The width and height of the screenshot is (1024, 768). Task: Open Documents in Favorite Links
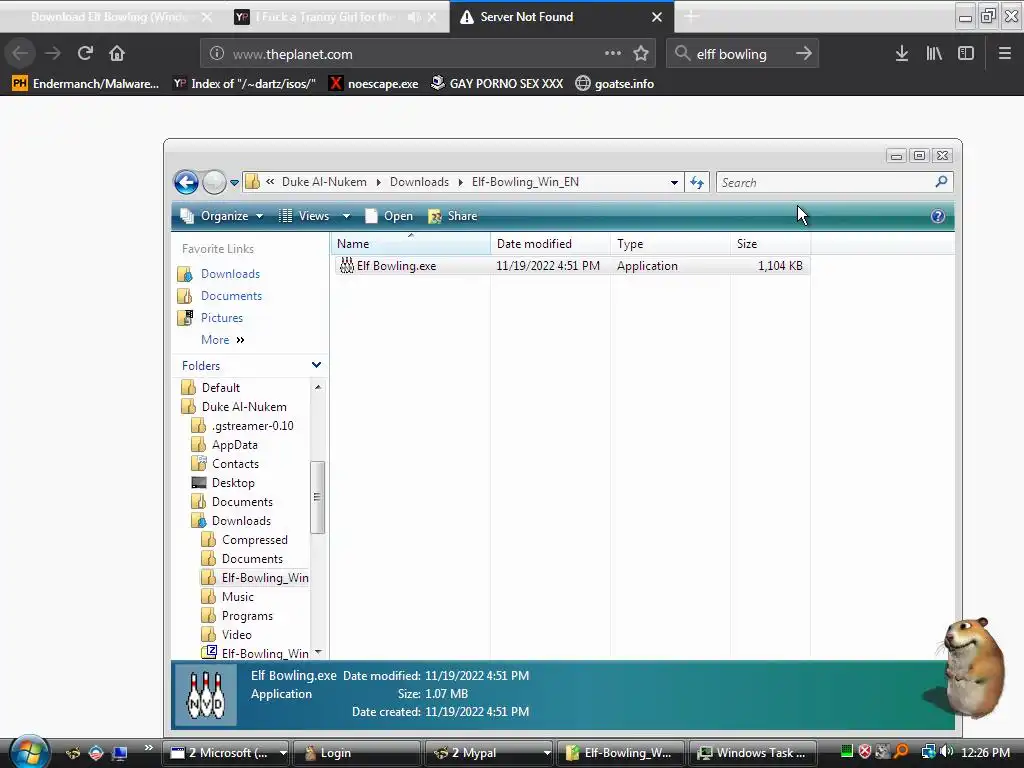click(x=231, y=296)
